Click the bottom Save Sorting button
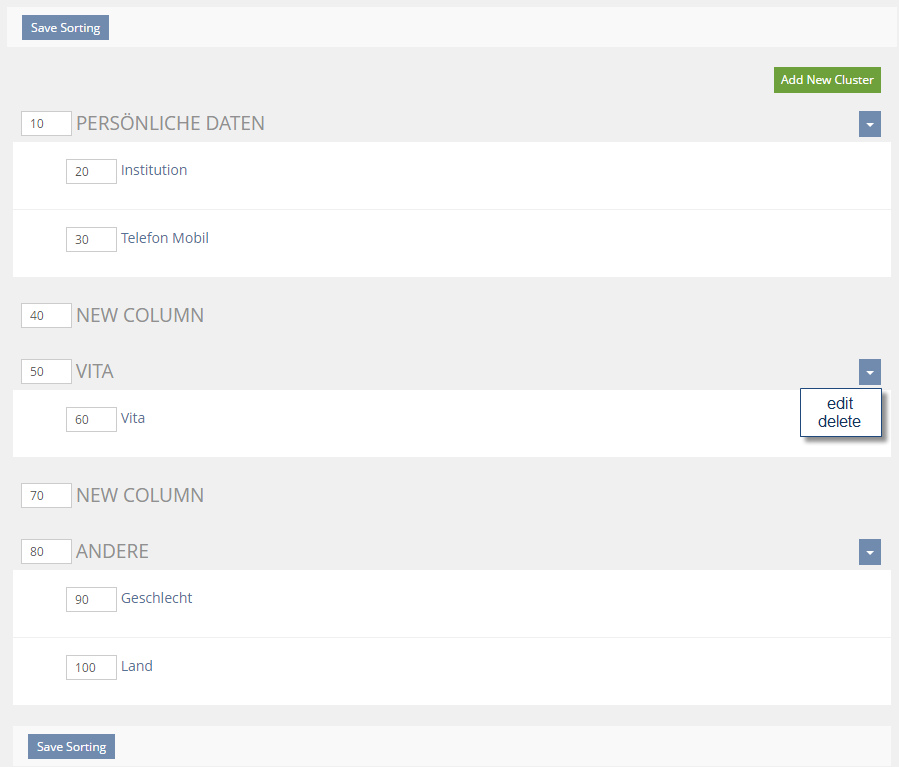The height and width of the screenshot is (767, 899). pyautogui.click(x=71, y=747)
